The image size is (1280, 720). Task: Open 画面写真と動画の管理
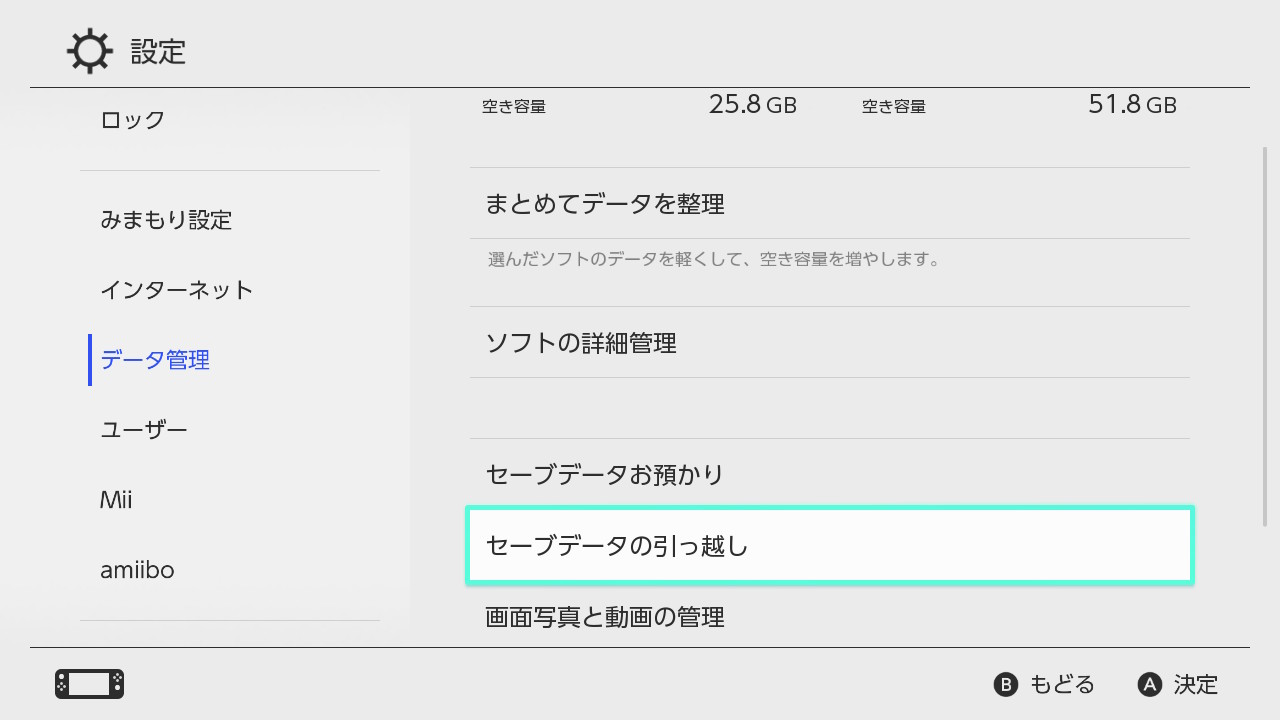click(605, 617)
